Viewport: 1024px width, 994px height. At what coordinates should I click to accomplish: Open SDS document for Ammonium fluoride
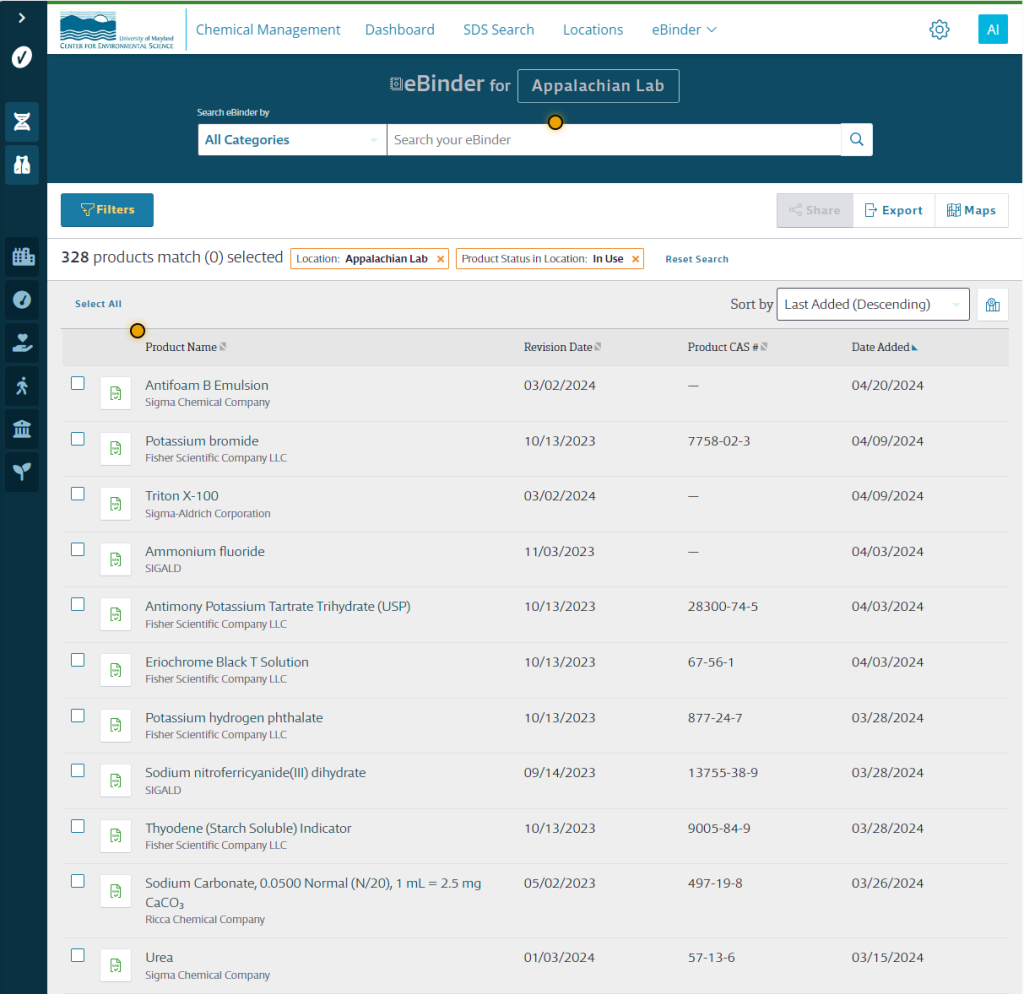point(116,559)
